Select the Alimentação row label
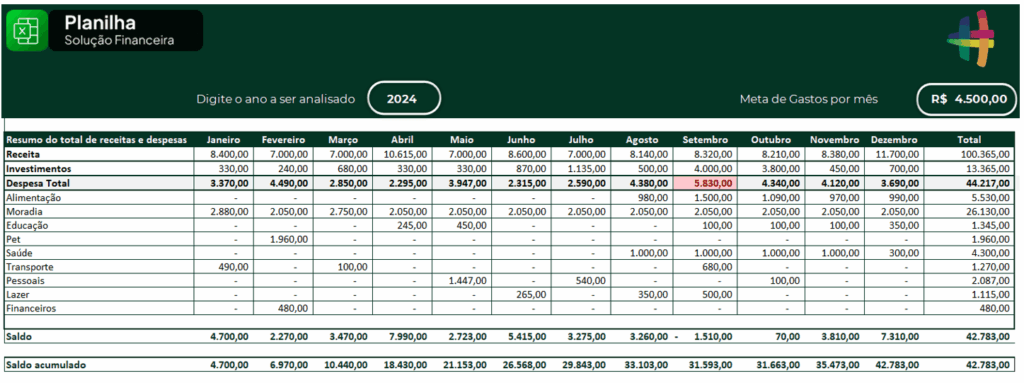 33,197
